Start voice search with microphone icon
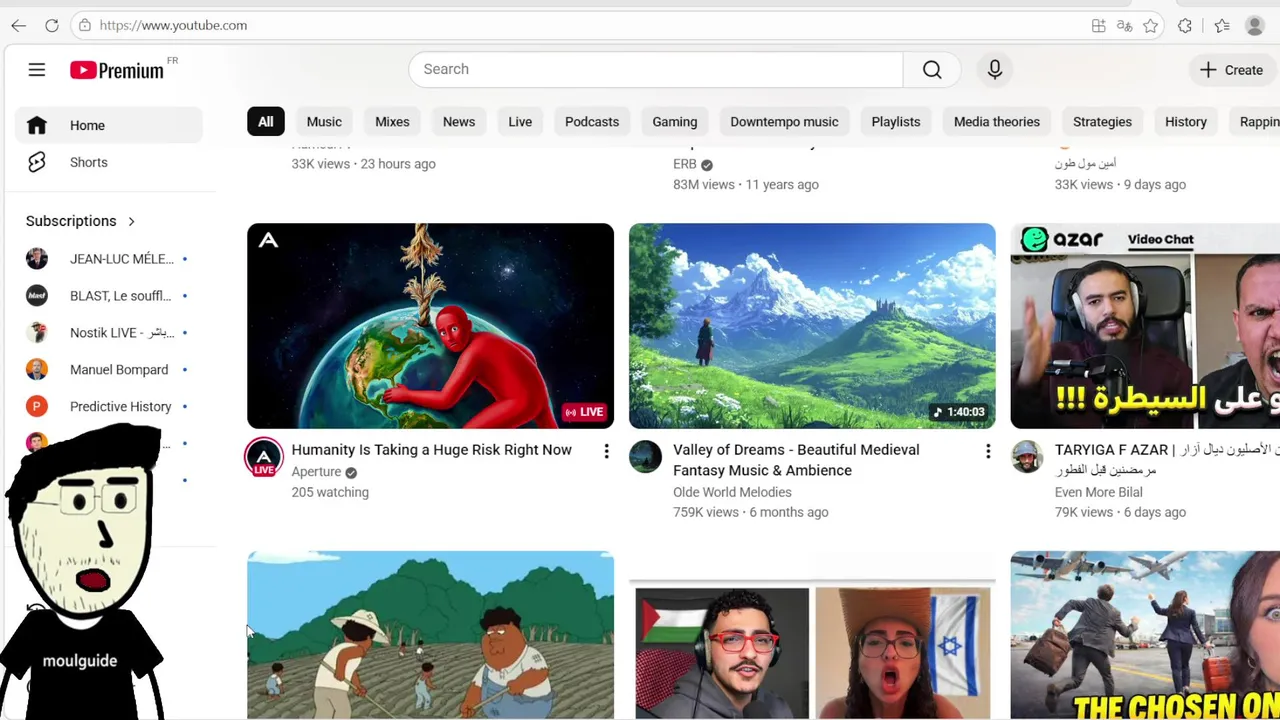Image resolution: width=1280 pixels, height=720 pixels. click(x=995, y=69)
